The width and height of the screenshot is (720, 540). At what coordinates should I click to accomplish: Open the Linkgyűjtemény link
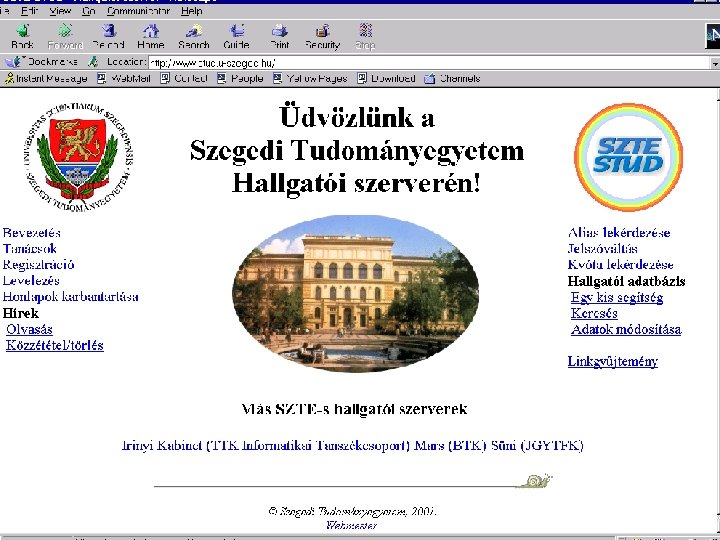click(x=613, y=362)
